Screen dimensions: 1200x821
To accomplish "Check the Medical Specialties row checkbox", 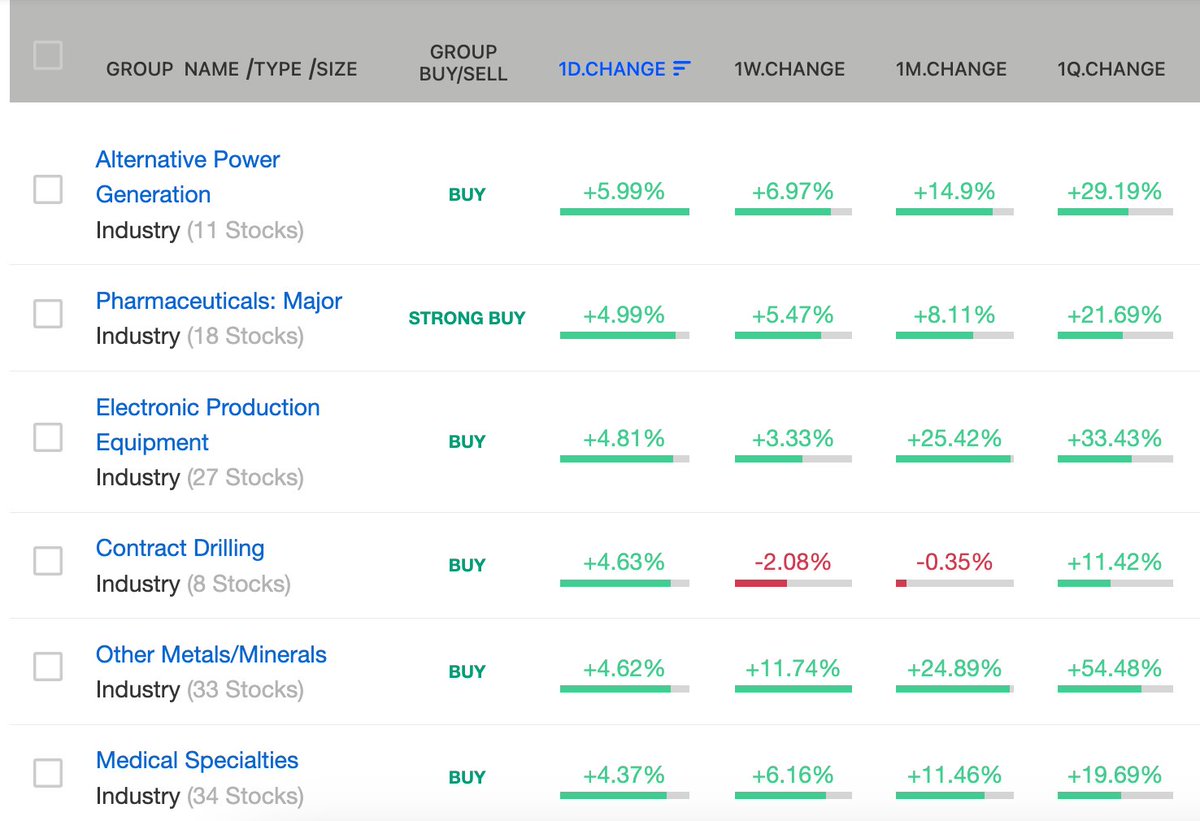I will click(47, 772).
